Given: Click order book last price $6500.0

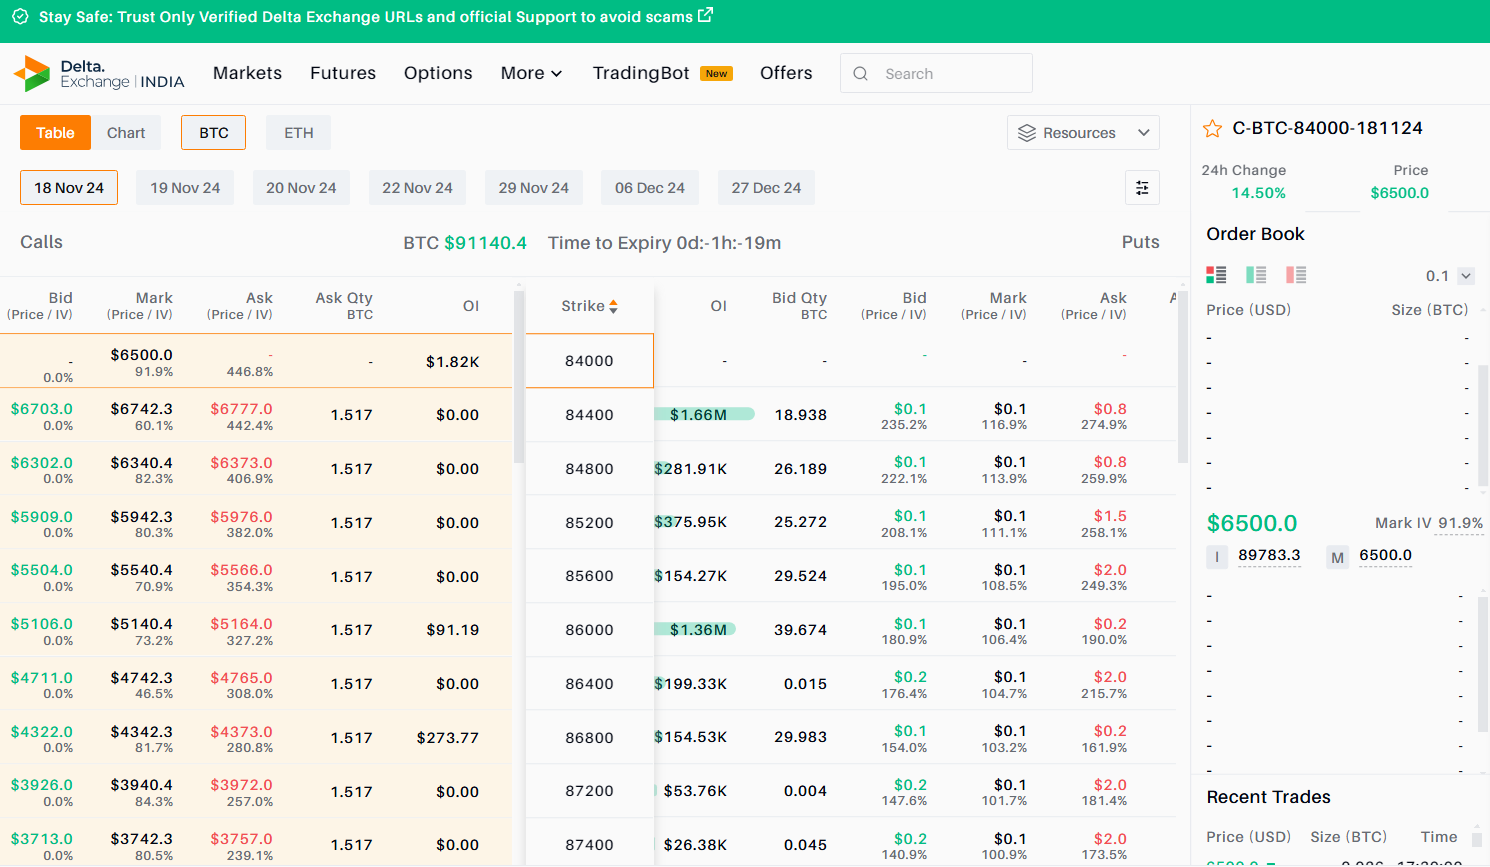Looking at the screenshot, I should [1252, 523].
